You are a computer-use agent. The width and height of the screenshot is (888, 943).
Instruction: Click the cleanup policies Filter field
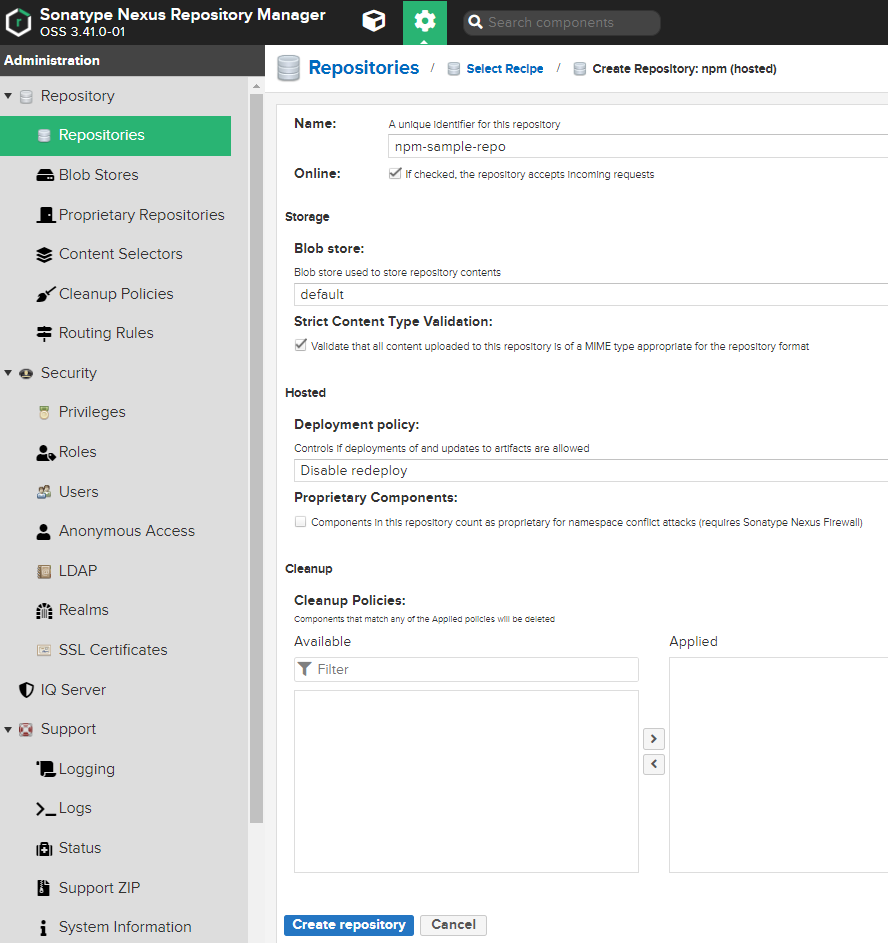pos(466,669)
